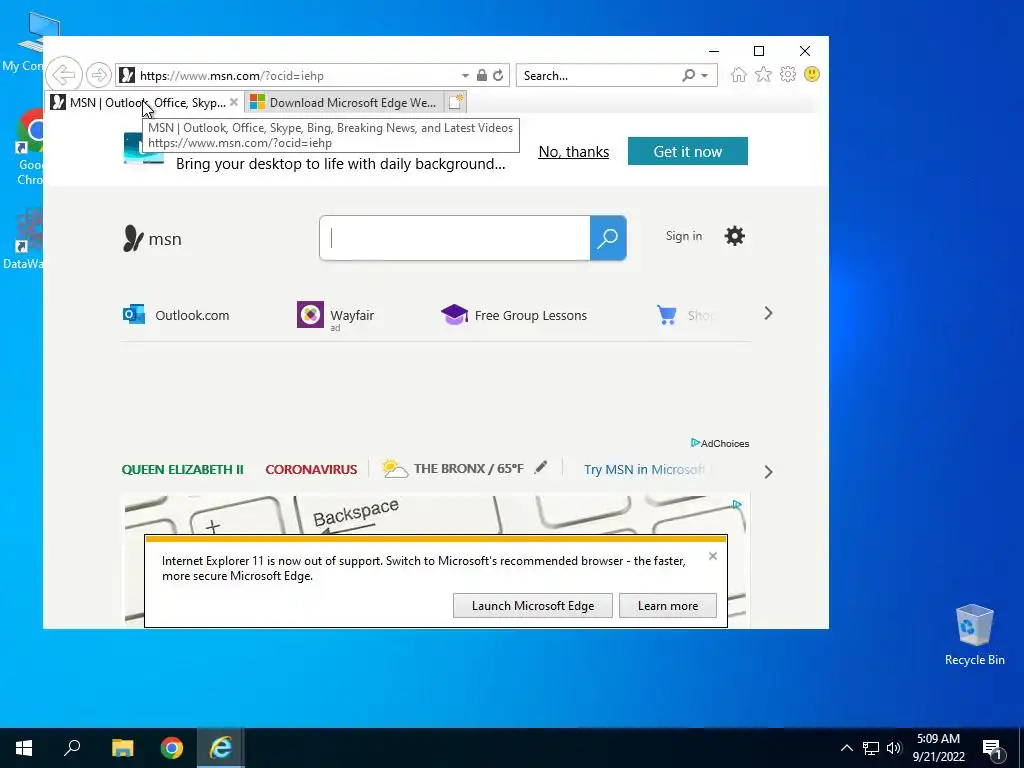Viewport: 1024px width, 768px height.
Task: Minimize the Internet Explorer window
Action: coord(714,51)
